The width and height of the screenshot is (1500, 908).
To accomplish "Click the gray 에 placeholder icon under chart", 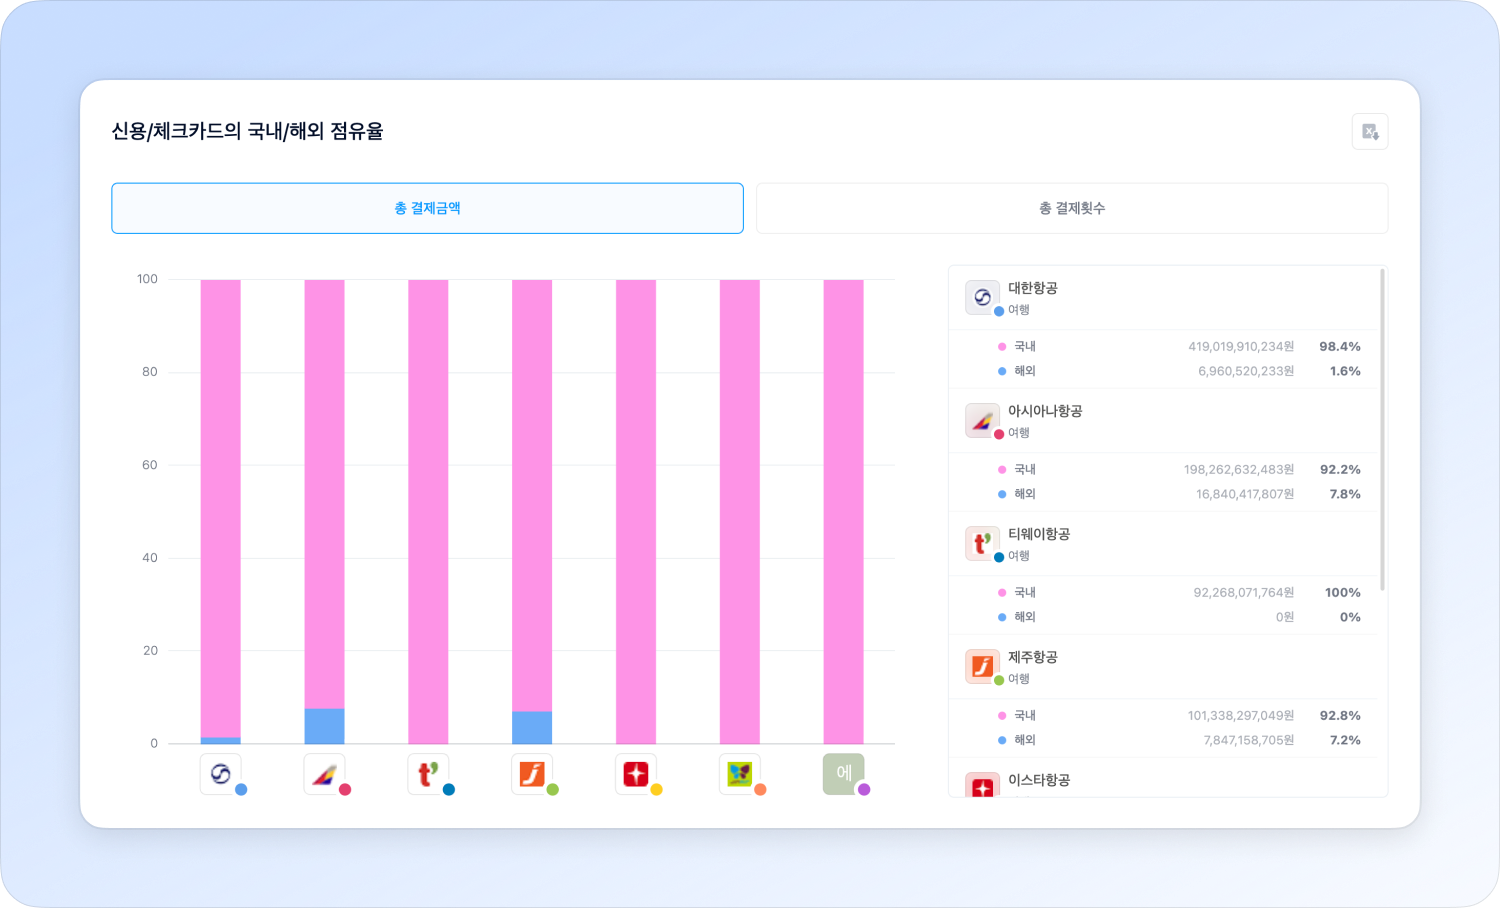I will point(843,774).
